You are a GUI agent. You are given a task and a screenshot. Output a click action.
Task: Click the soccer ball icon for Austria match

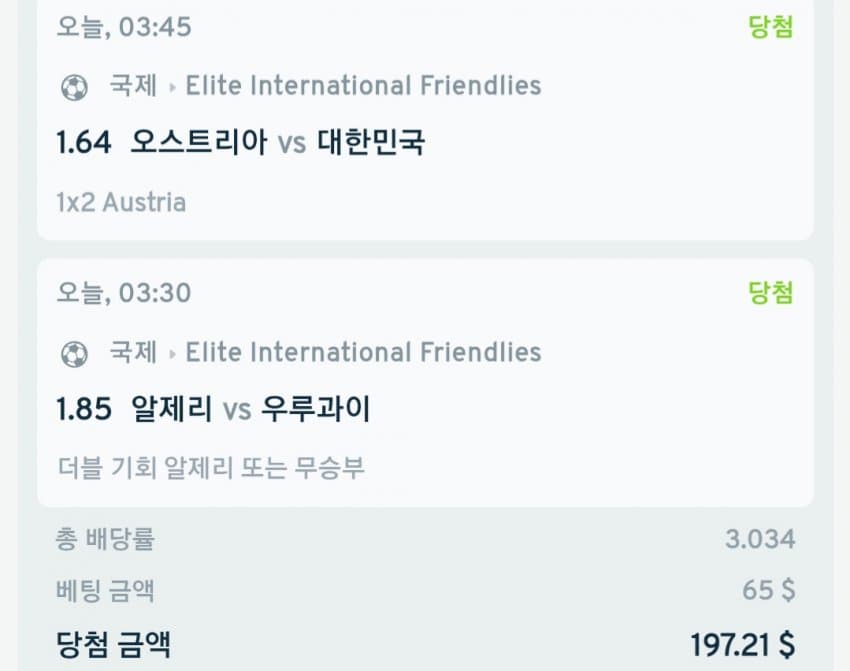coord(74,87)
